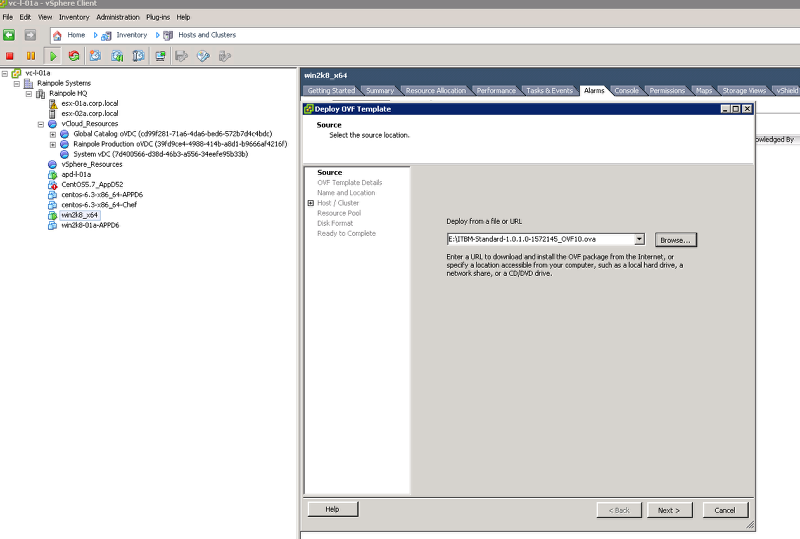800x539 pixels.
Task: Open the Inventory menu
Action: pos(74,17)
